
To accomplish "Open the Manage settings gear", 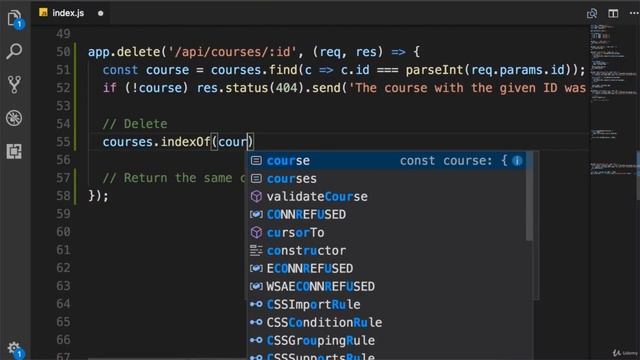I will pyautogui.click(x=15, y=349).
